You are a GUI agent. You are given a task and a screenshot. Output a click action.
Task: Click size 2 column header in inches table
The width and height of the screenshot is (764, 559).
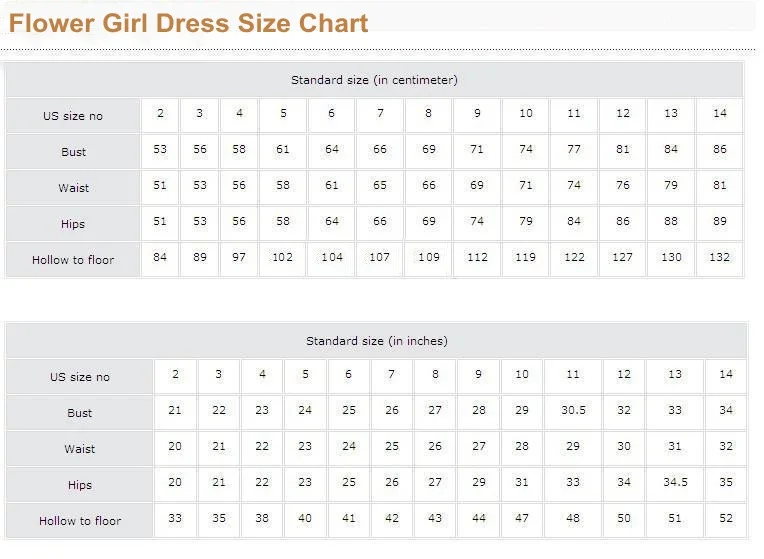(x=175, y=374)
